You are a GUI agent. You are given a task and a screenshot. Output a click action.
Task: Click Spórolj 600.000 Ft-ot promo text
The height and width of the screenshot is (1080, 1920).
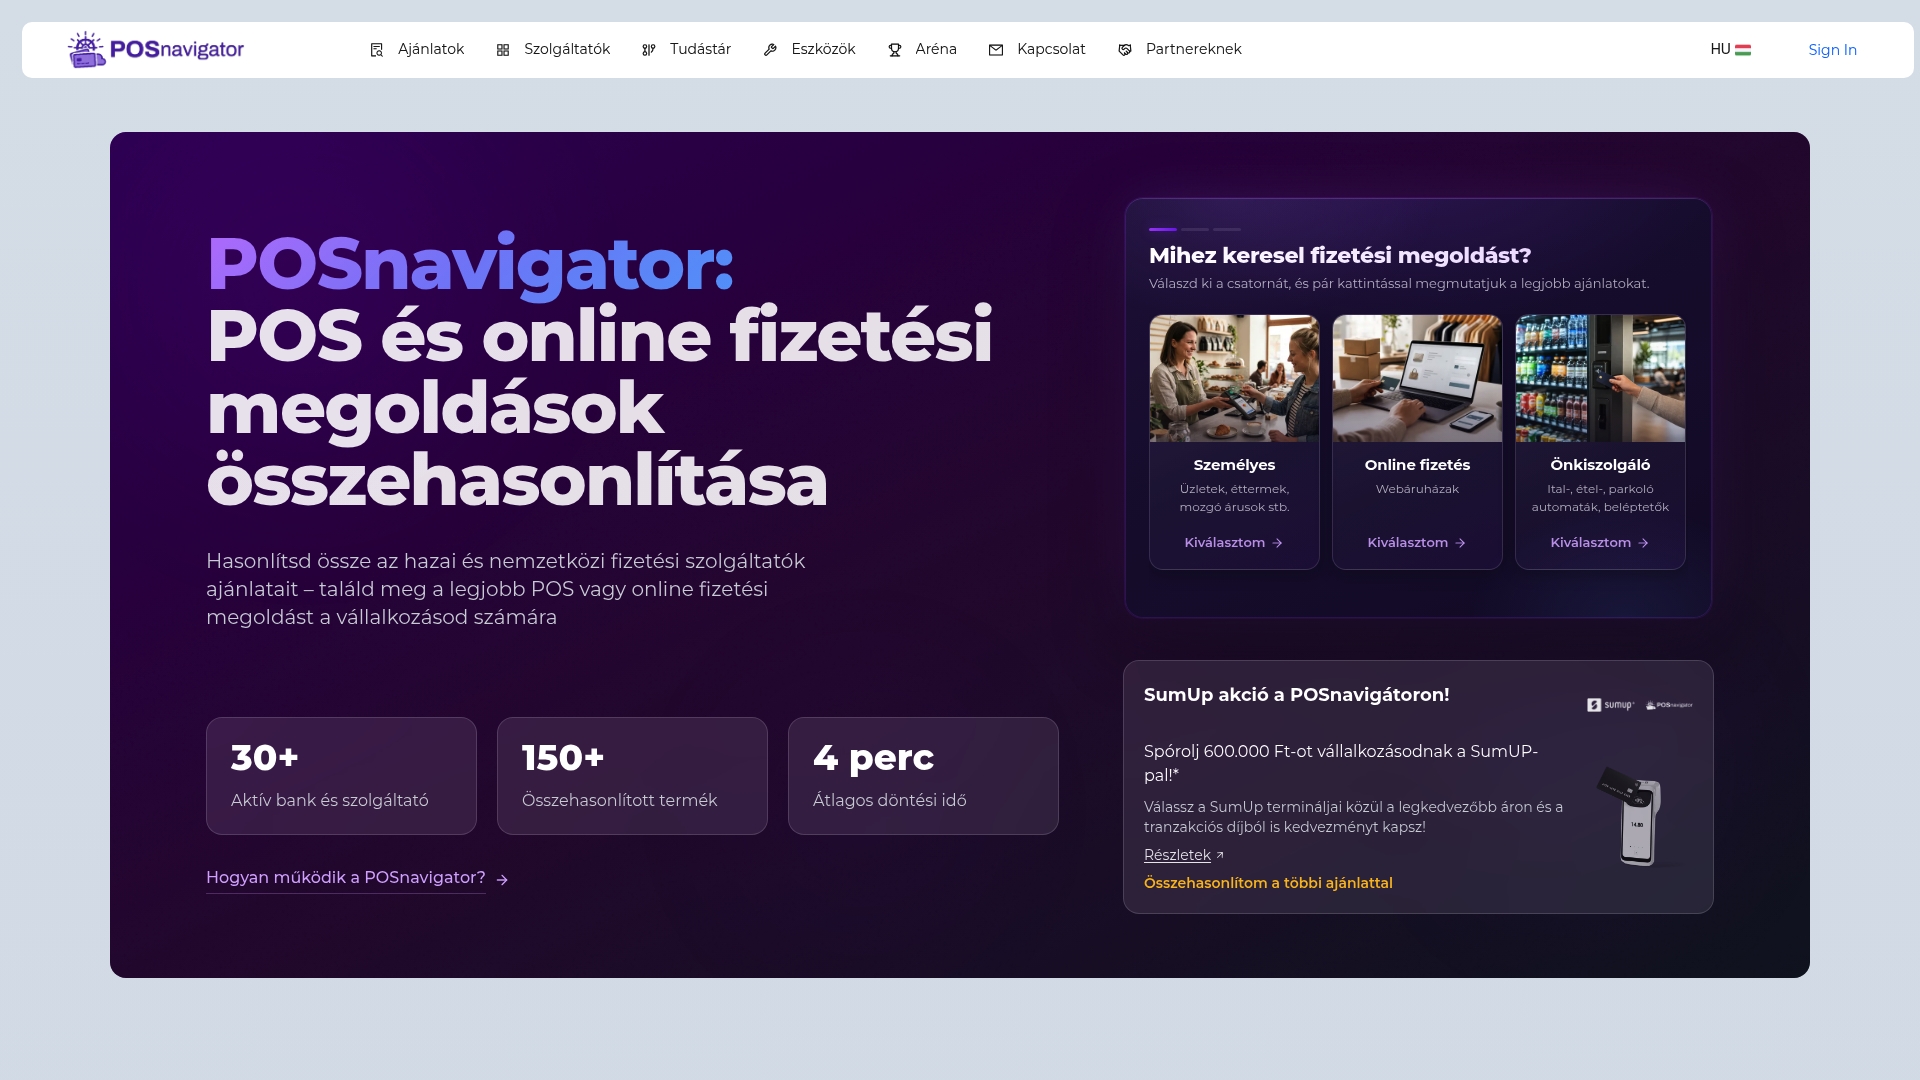pos(1341,763)
